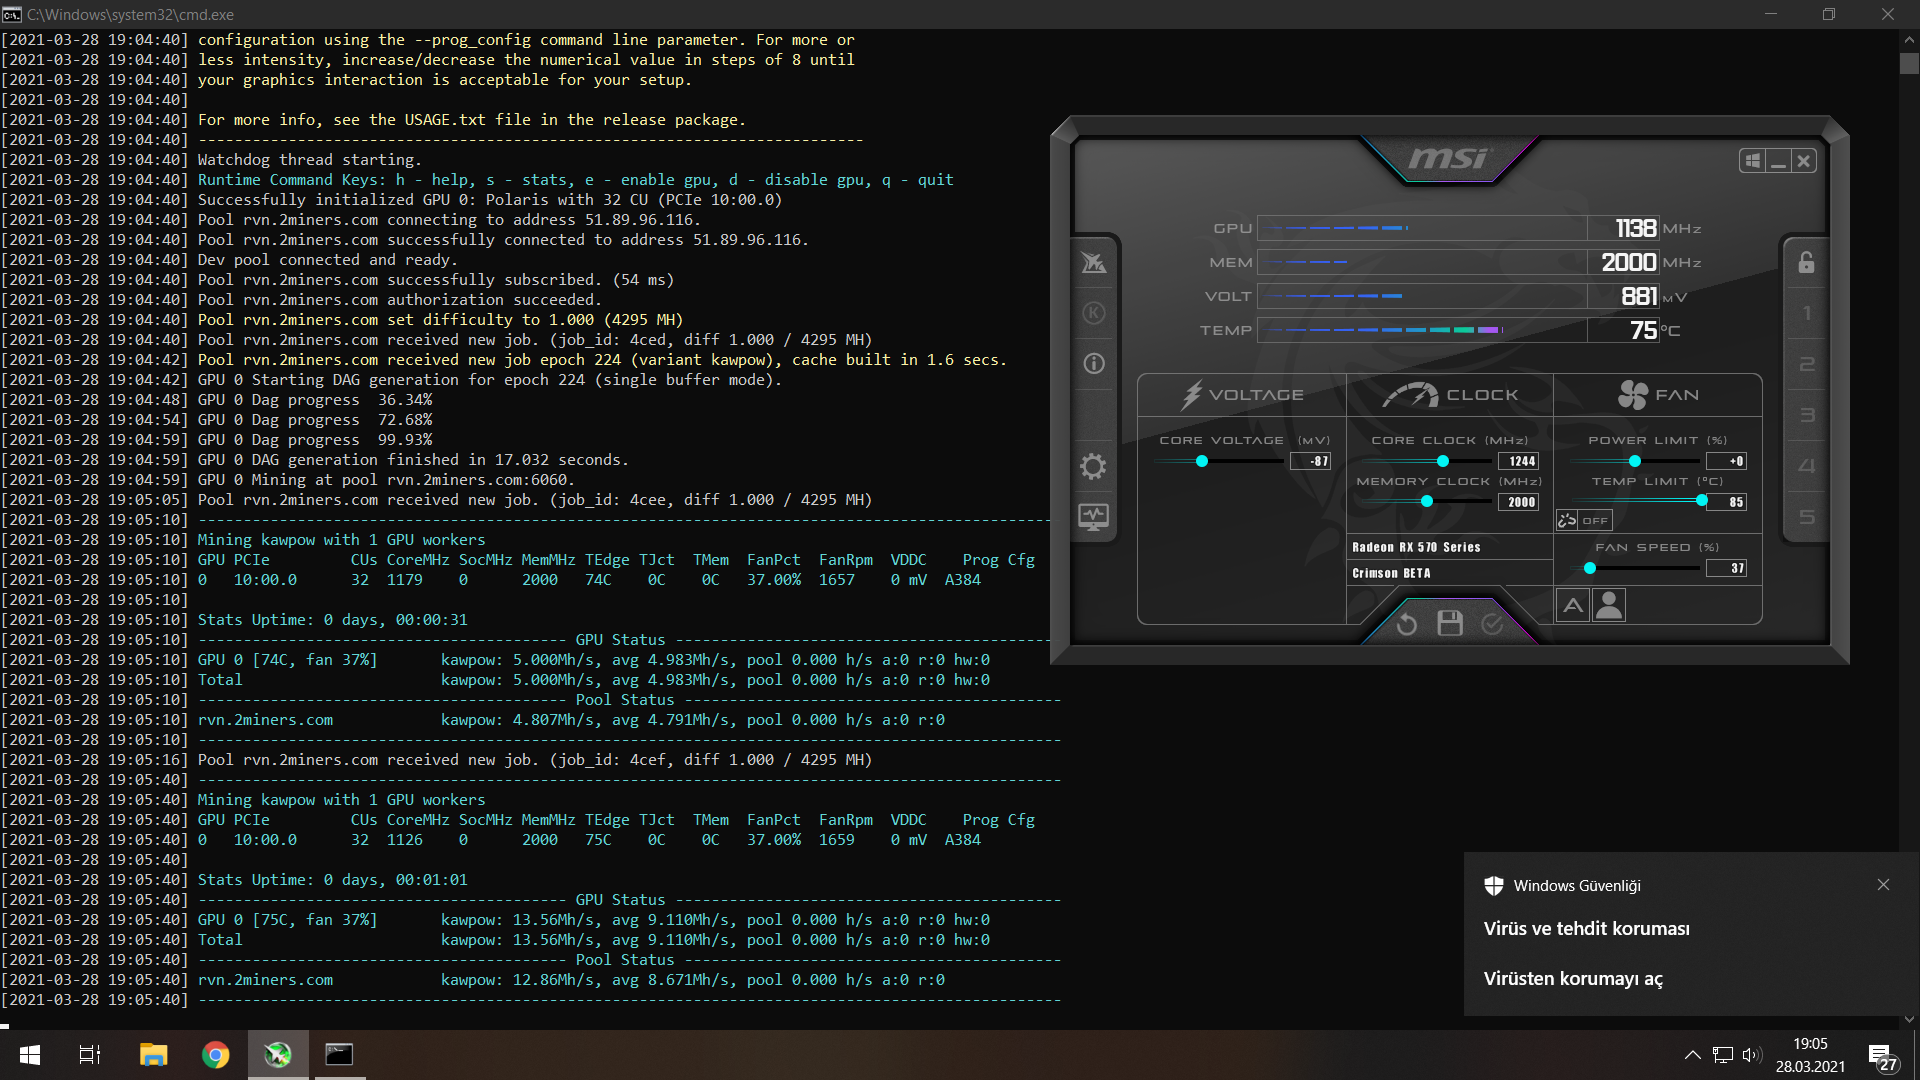Select profile slot 3
The height and width of the screenshot is (1080, 1920).
point(1806,415)
